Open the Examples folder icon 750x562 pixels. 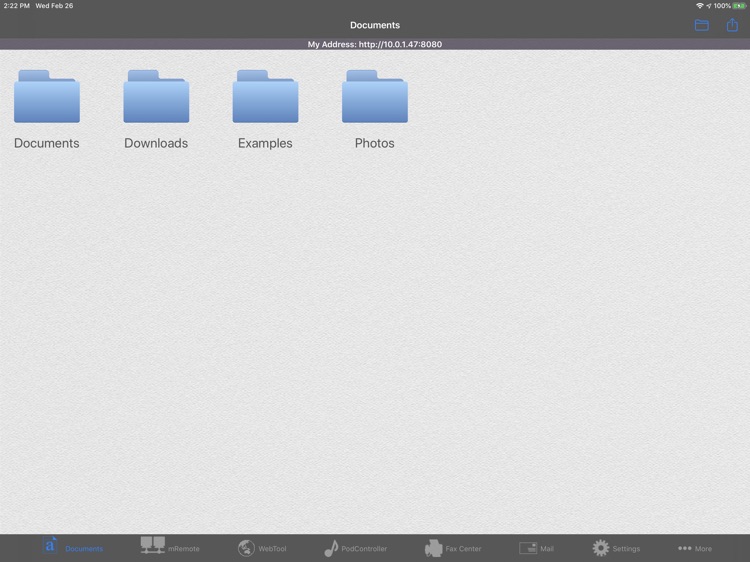tap(265, 97)
